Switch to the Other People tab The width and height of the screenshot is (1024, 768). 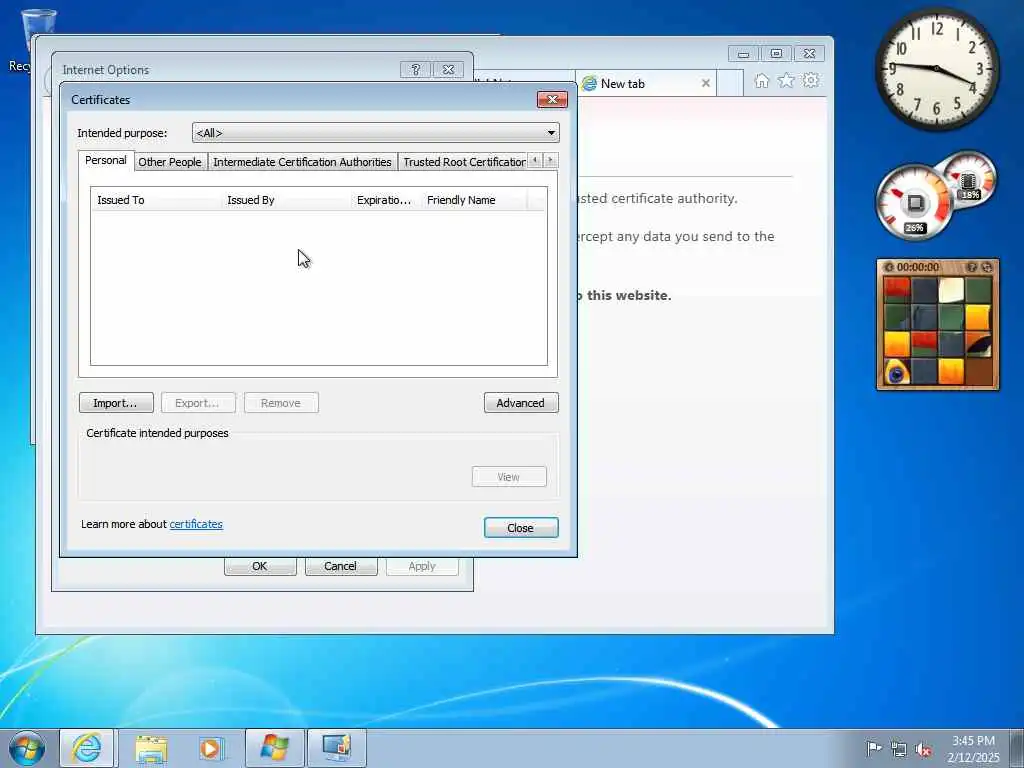[170, 162]
